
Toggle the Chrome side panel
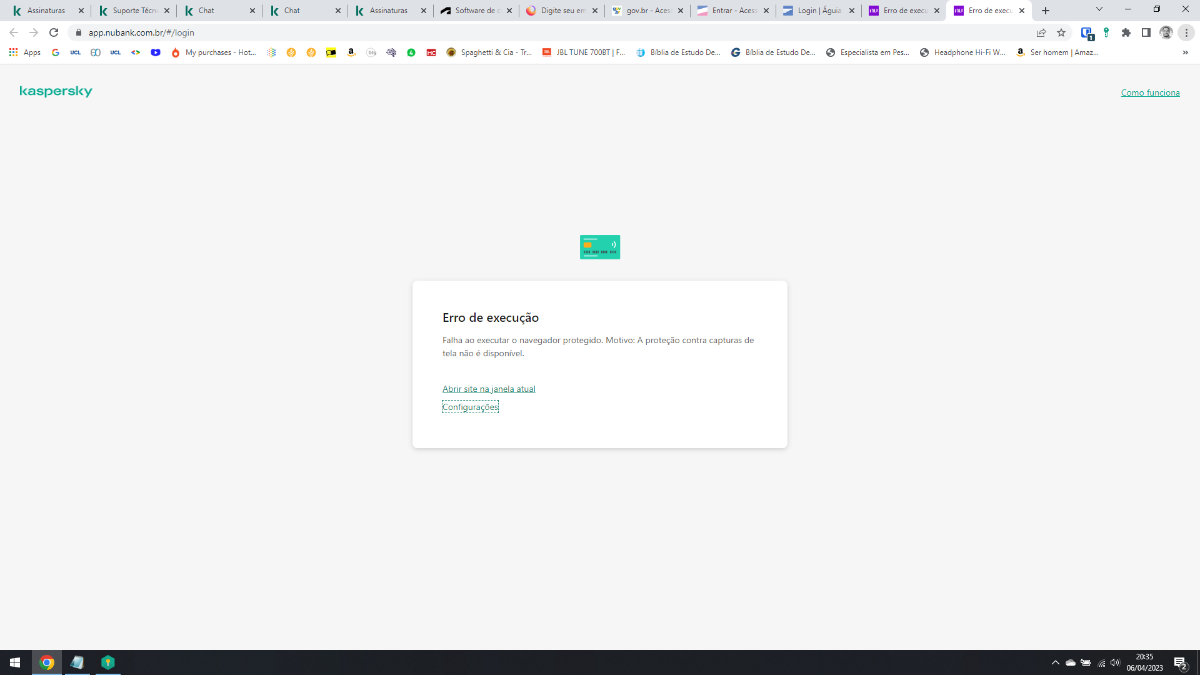coord(1146,32)
